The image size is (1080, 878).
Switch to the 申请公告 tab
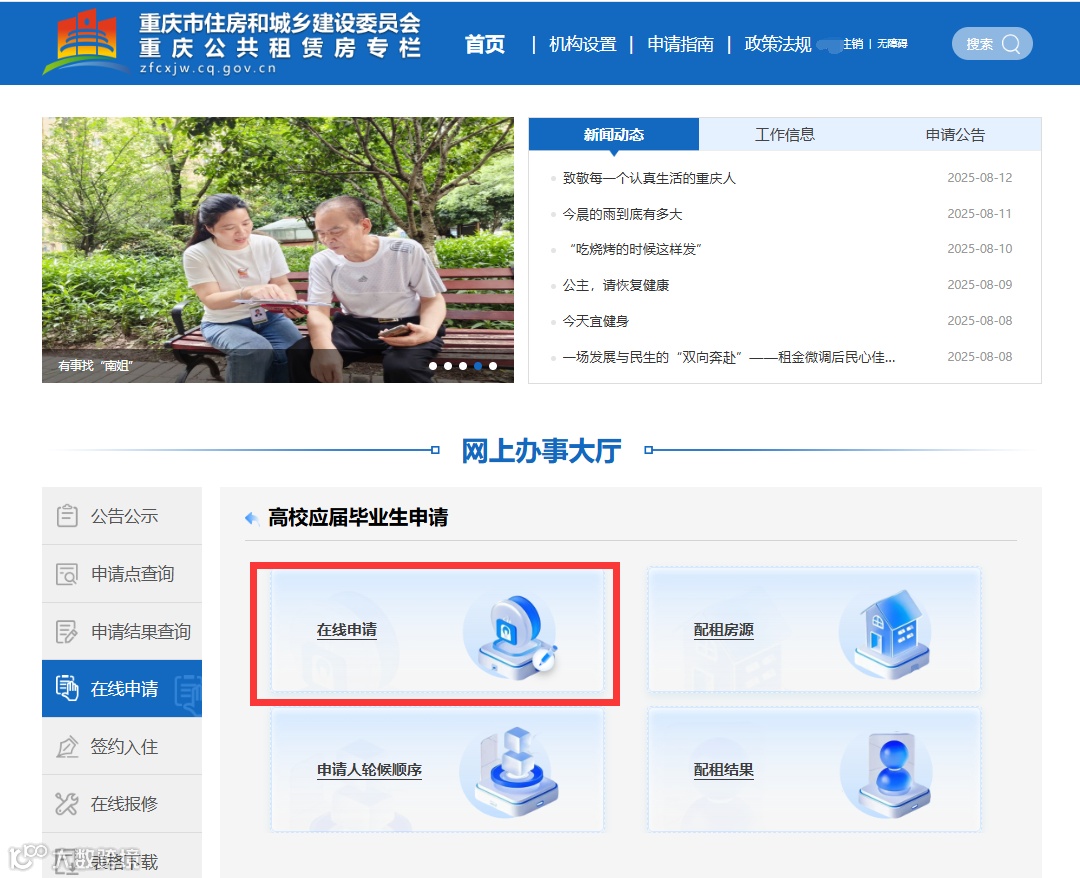coord(955,134)
